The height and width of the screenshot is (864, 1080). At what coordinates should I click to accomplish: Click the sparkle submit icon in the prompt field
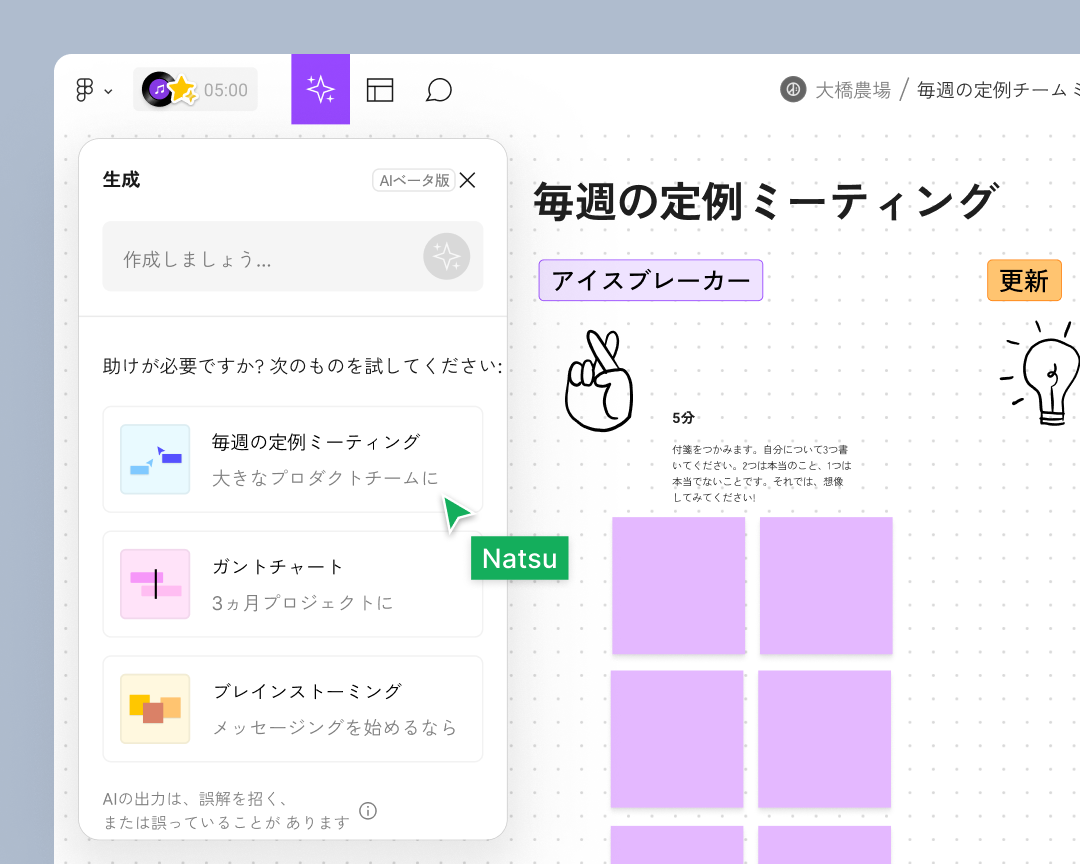[x=446, y=256]
